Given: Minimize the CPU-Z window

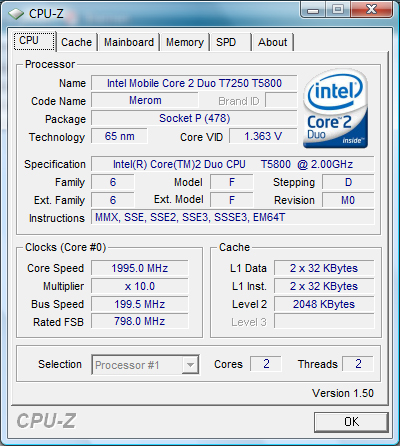Looking at the screenshot, I should [313, 10].
